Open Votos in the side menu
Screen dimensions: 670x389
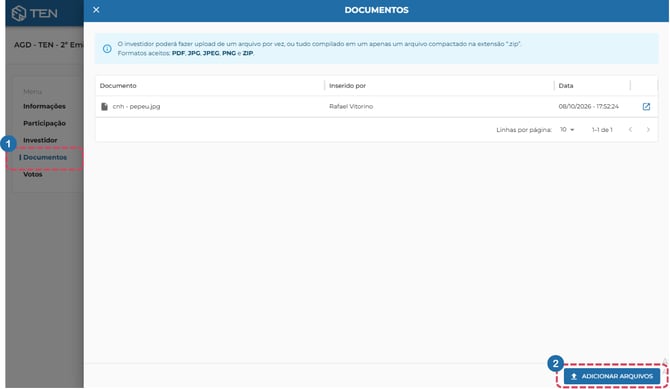[33, 174]
